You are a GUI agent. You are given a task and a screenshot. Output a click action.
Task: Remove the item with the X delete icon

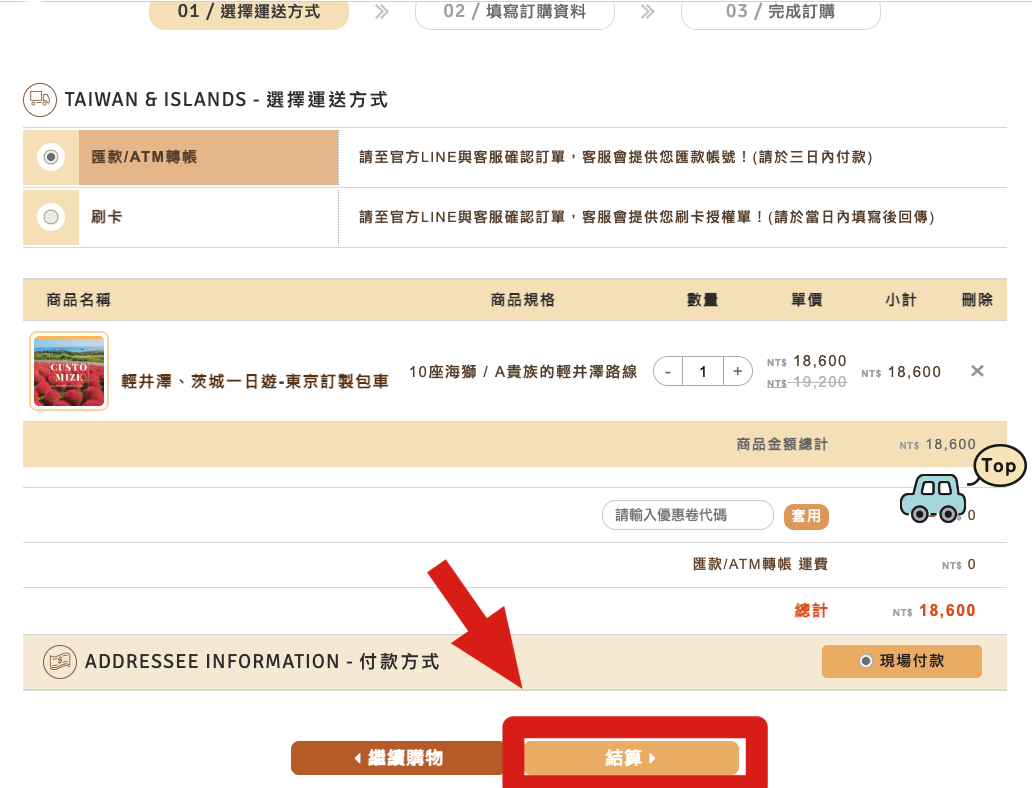(977, 371)
